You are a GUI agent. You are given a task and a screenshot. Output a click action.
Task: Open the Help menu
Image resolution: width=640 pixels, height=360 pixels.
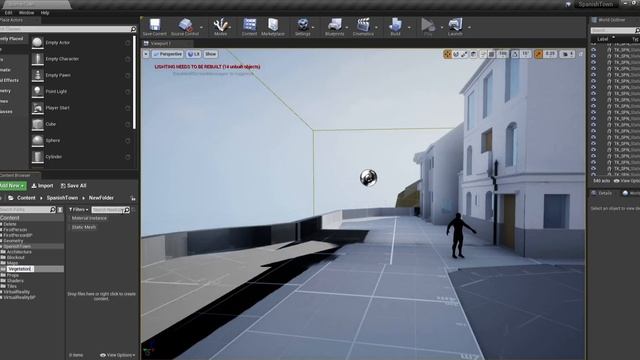pos(45,13)
